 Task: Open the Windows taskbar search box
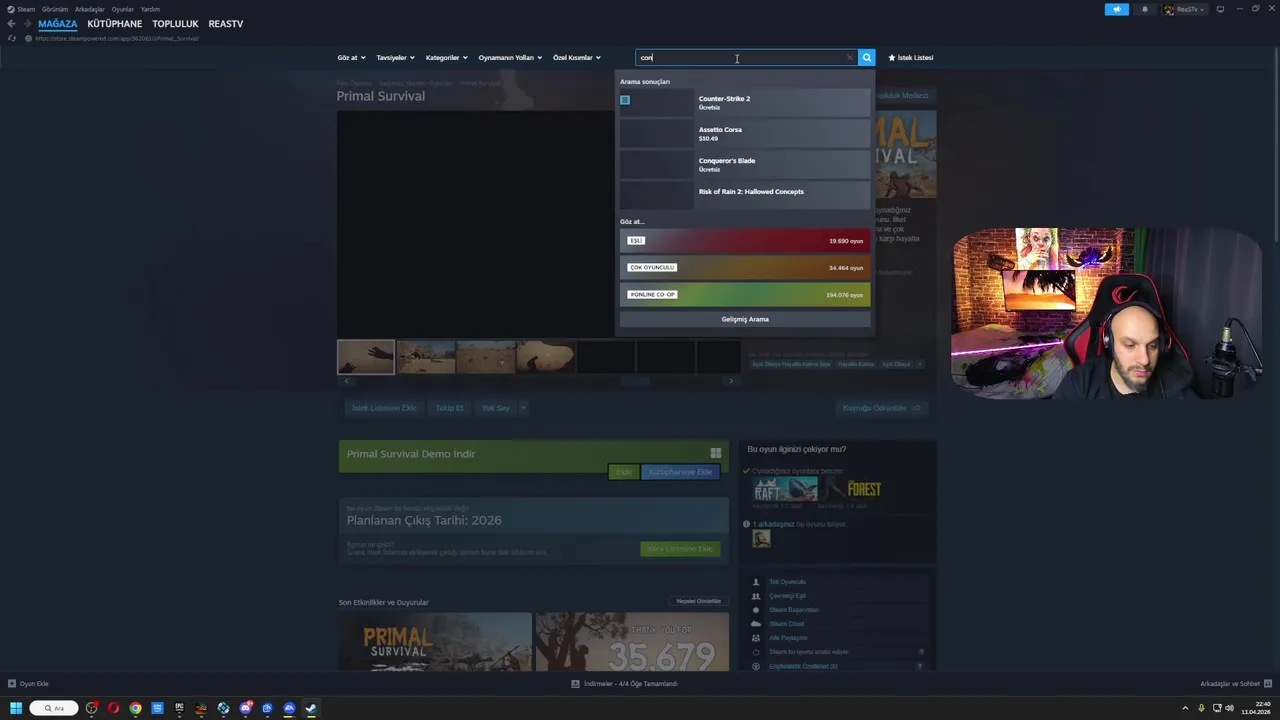54,708
